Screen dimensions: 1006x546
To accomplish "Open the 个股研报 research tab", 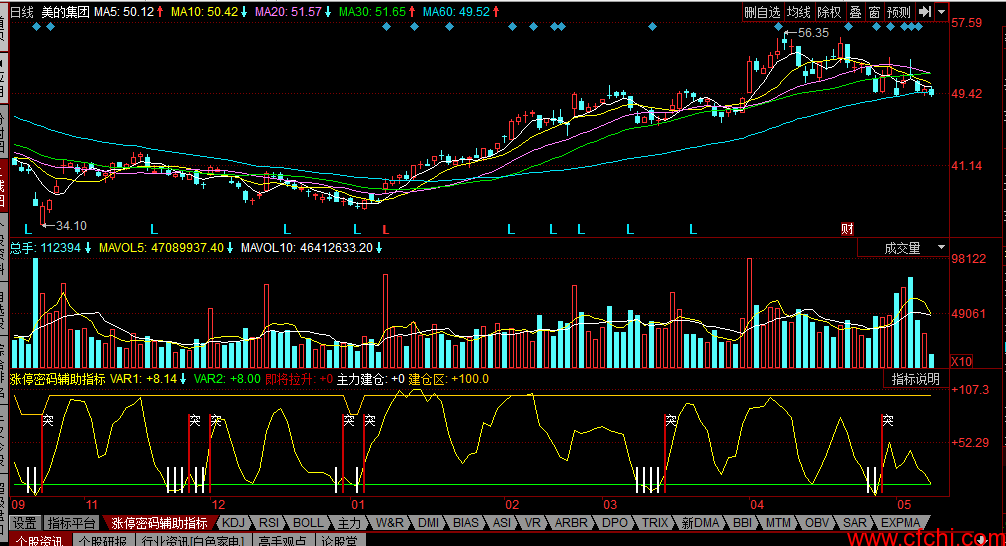I will (104, 540).
